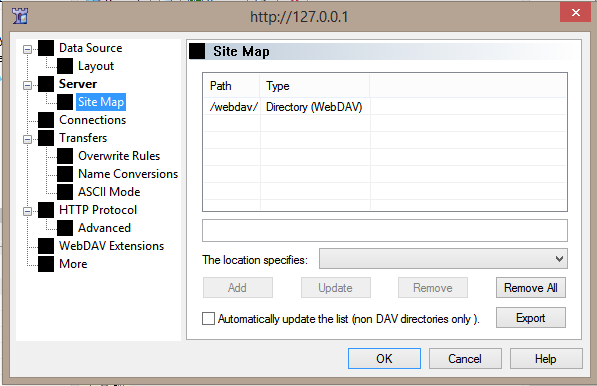Click the icon beside Name Conversions
This screenshot has width=597, height=386.
(x=65, y=174)
